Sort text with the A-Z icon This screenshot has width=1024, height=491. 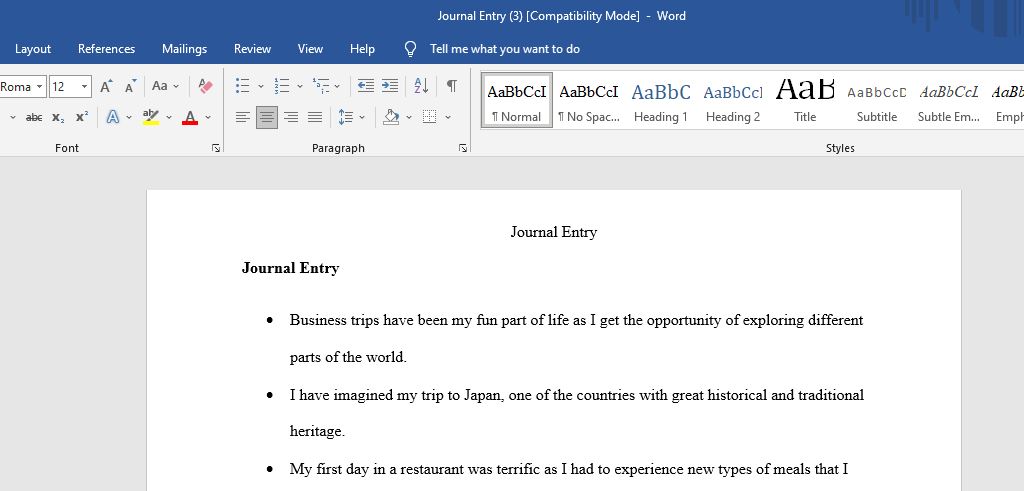421,86
